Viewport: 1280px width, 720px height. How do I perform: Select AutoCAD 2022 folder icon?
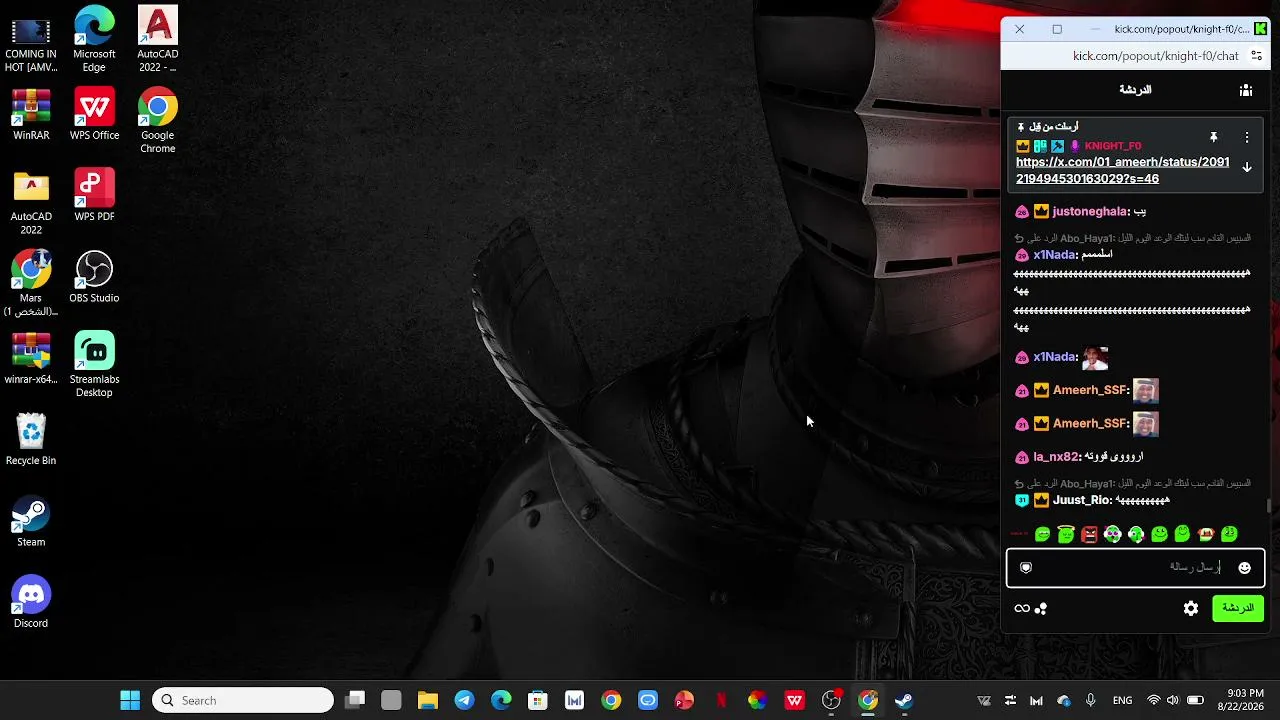point(31,203)
